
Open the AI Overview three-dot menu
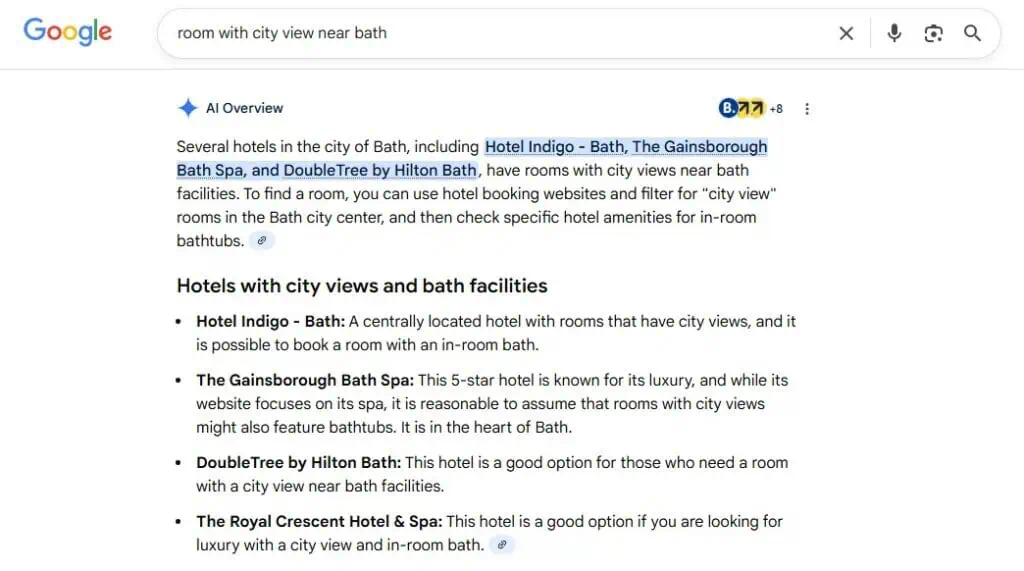[807, 108]
